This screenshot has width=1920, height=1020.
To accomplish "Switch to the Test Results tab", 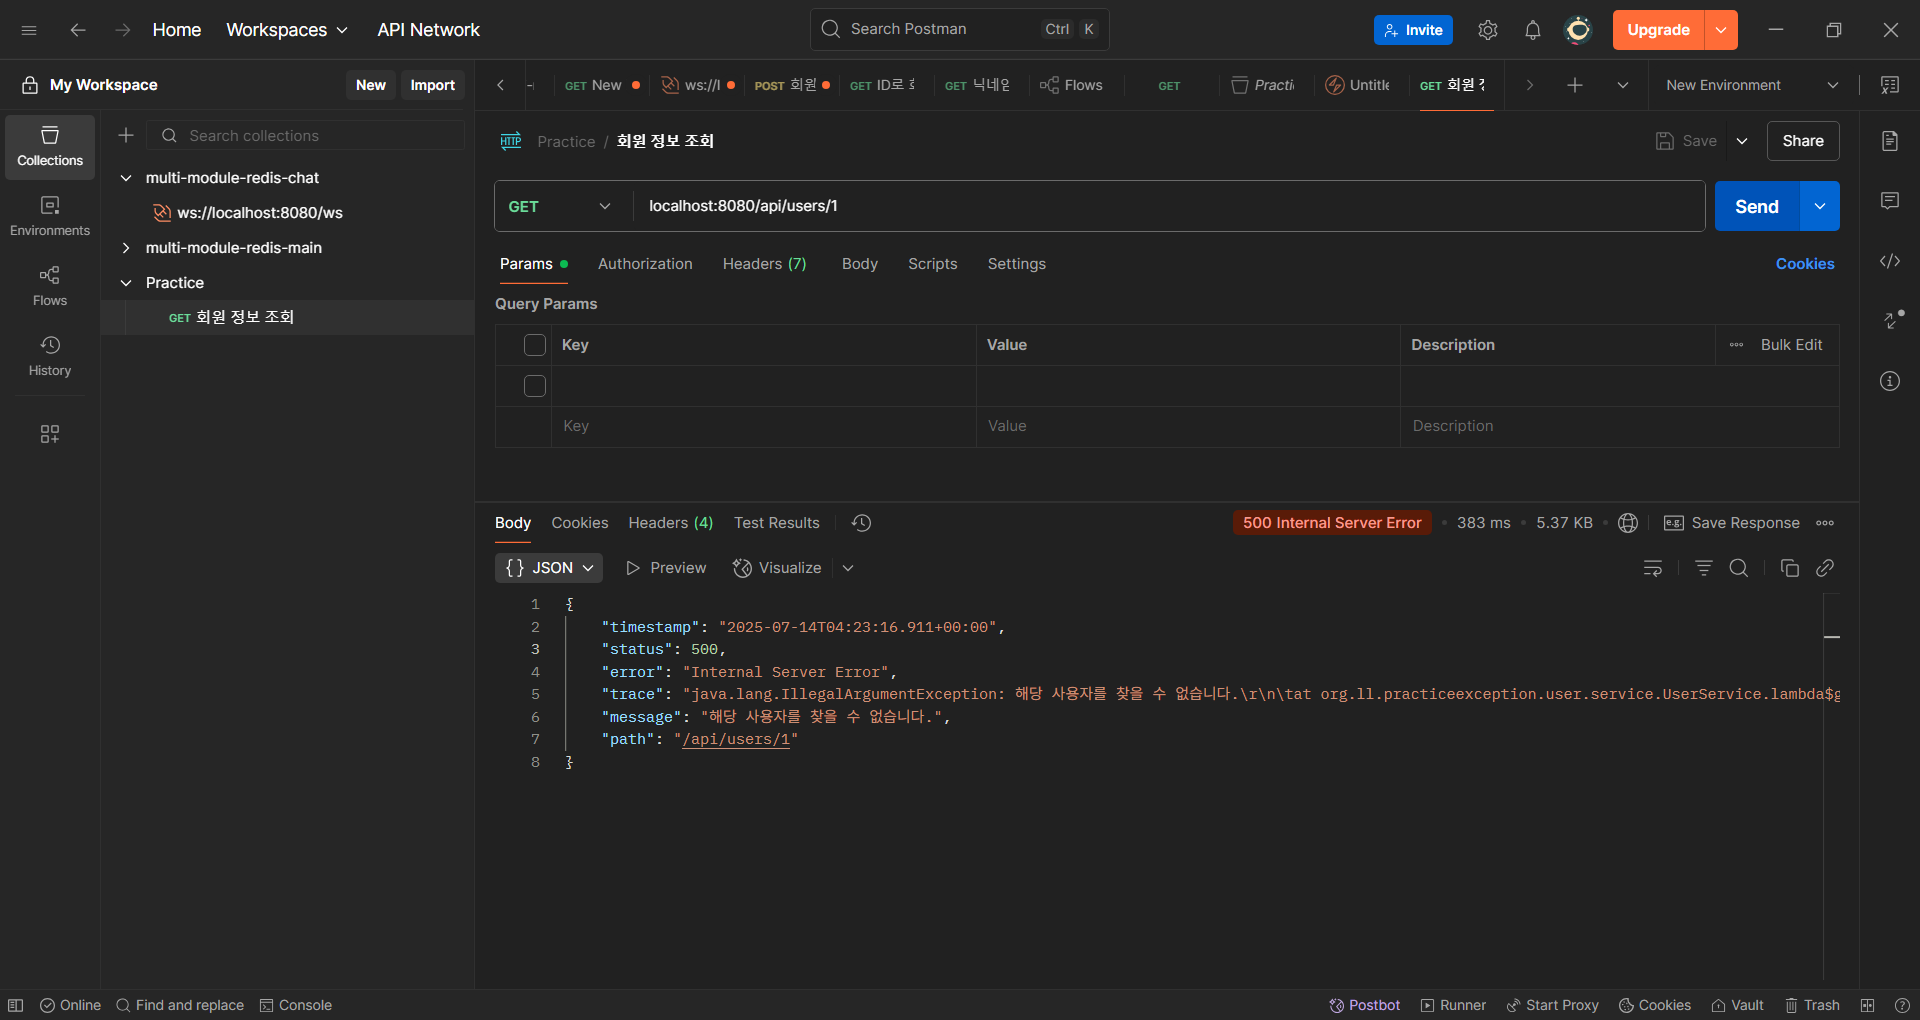I will (777, 523).
